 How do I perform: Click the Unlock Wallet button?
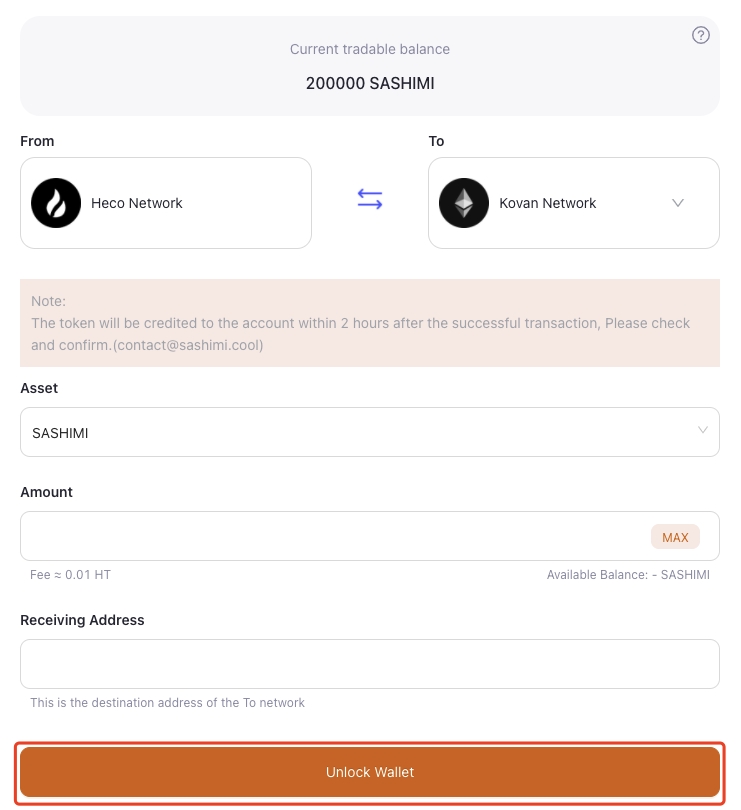pyautogui.click(x=370, y=772)
